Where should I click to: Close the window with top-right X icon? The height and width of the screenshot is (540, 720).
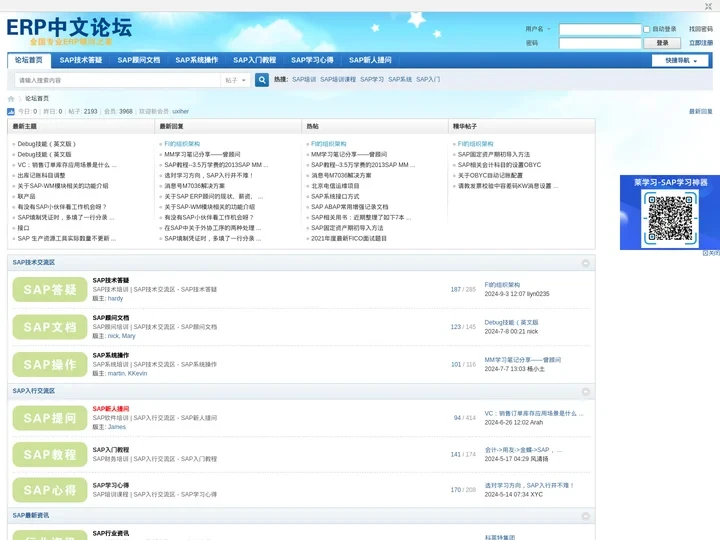pos(708,6)
